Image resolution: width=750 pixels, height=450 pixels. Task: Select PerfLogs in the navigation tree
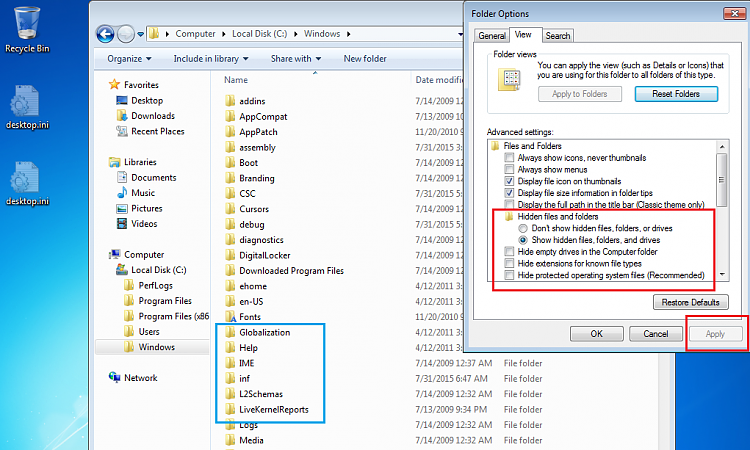coord(155,285)
